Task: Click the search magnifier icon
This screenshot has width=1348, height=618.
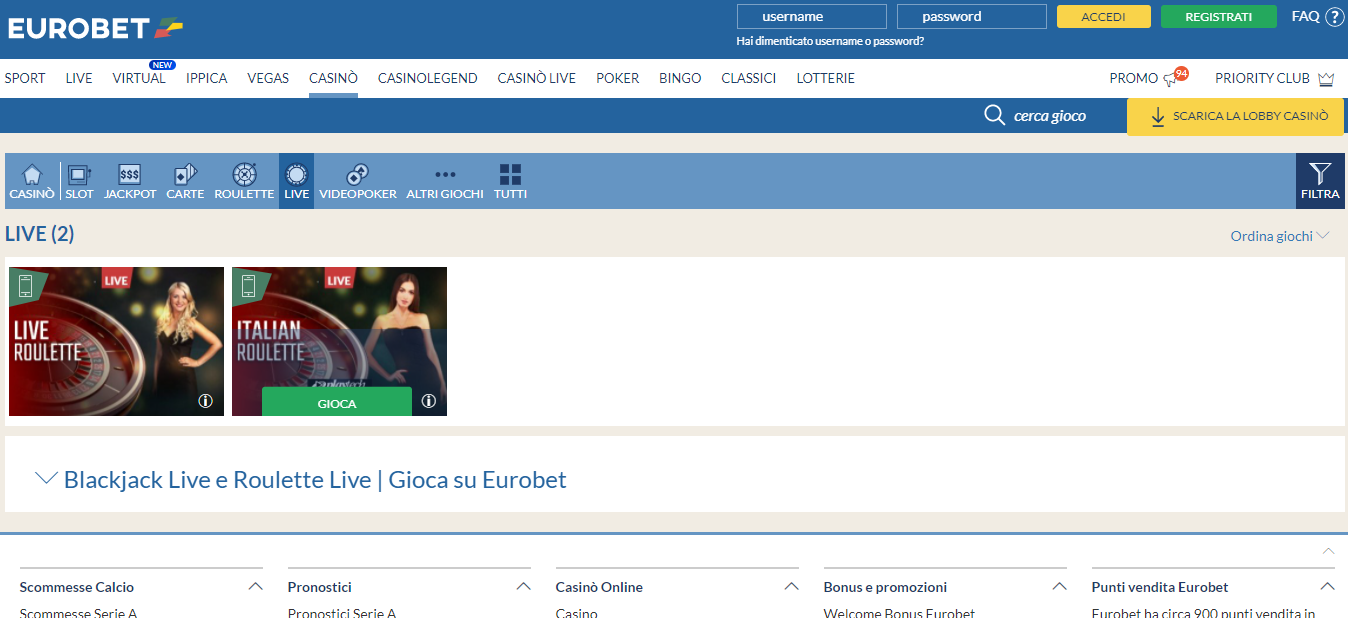Action: coord(994,116)
